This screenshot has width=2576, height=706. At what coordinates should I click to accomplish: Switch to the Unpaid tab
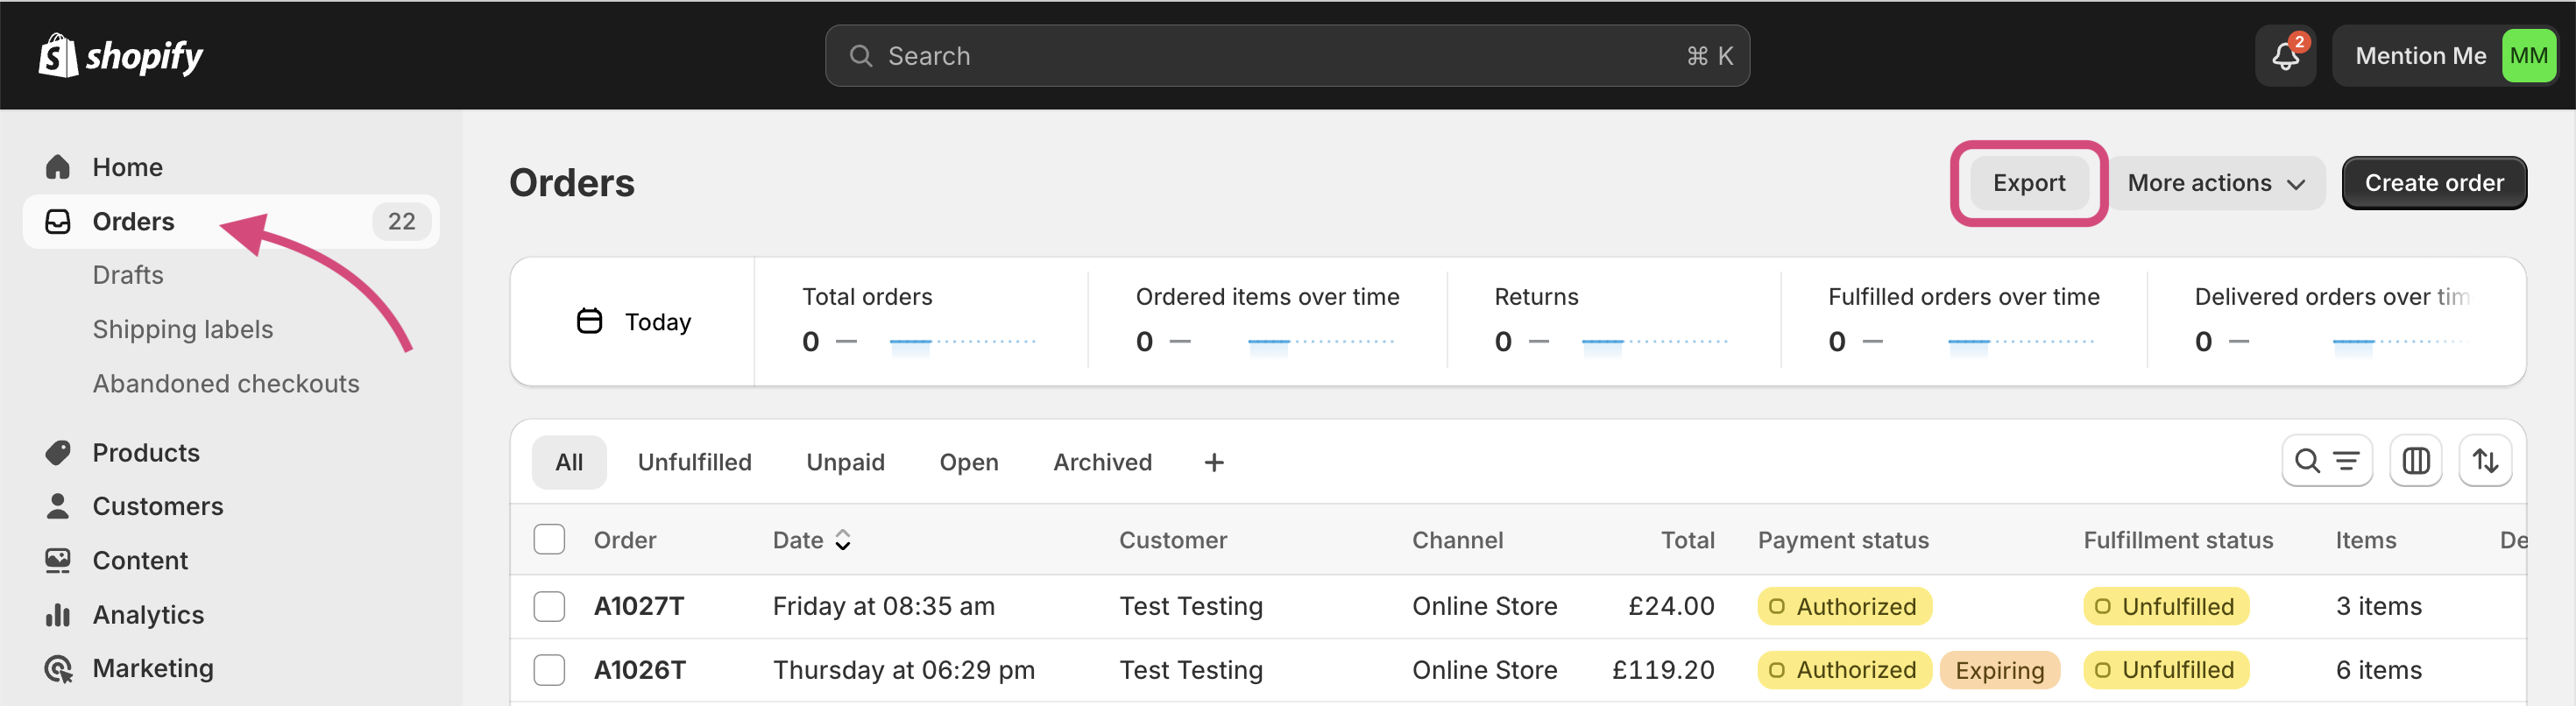(845, 462)
